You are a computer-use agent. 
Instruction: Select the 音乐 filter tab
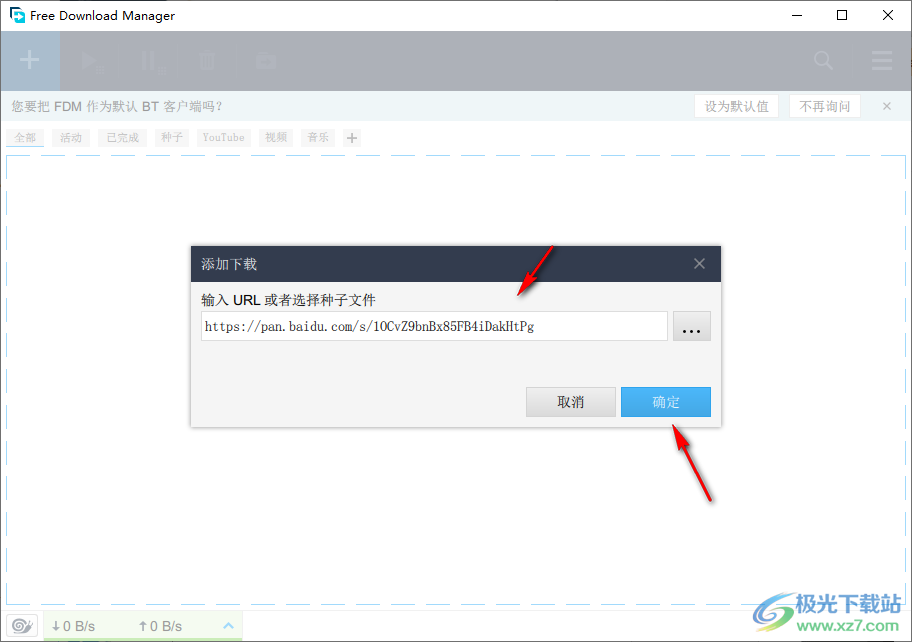[x=318, y=138]
